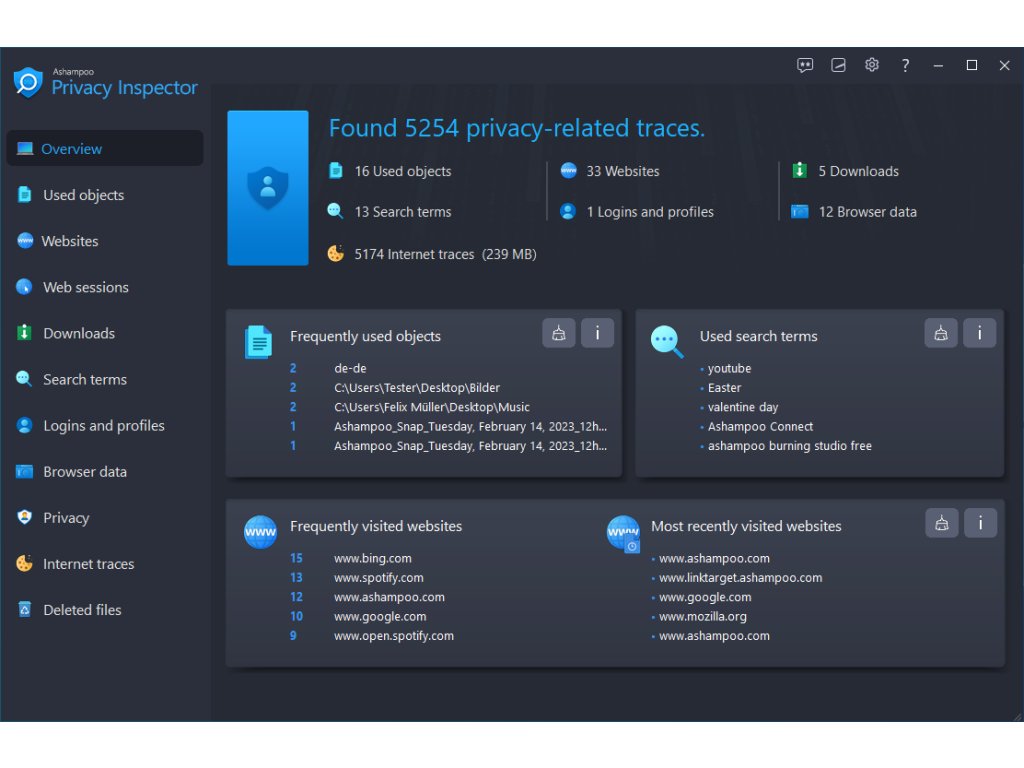This screenshot has width=1024, height=768.
Task: Select Internet traces in the sidebar
Action: pyautogui.click(x=88, y=564)
